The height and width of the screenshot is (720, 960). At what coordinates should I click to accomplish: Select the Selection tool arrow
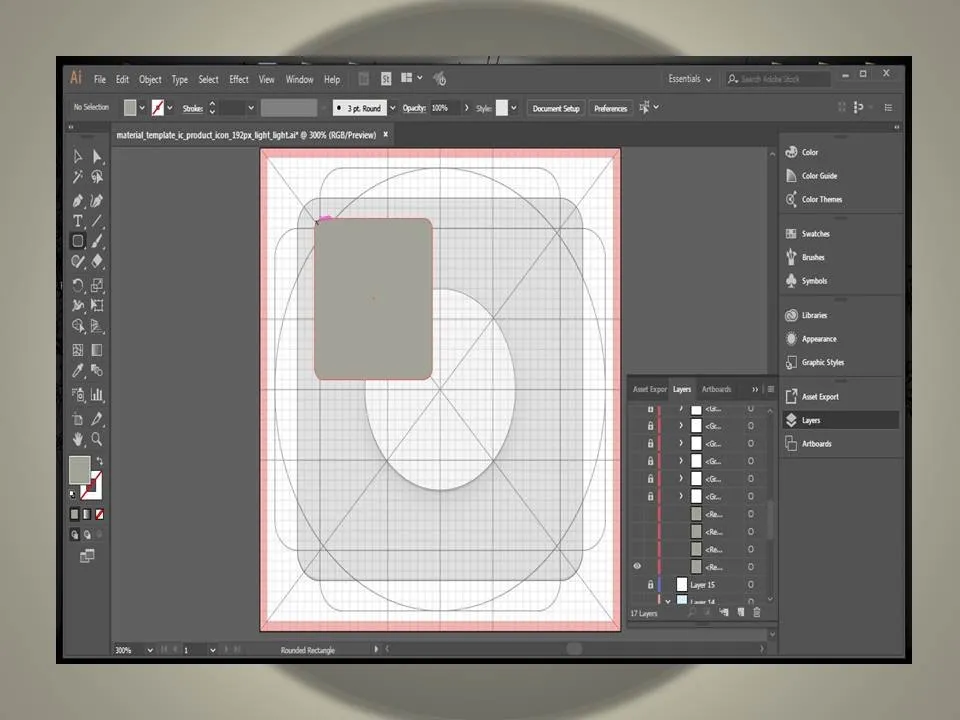78,157
